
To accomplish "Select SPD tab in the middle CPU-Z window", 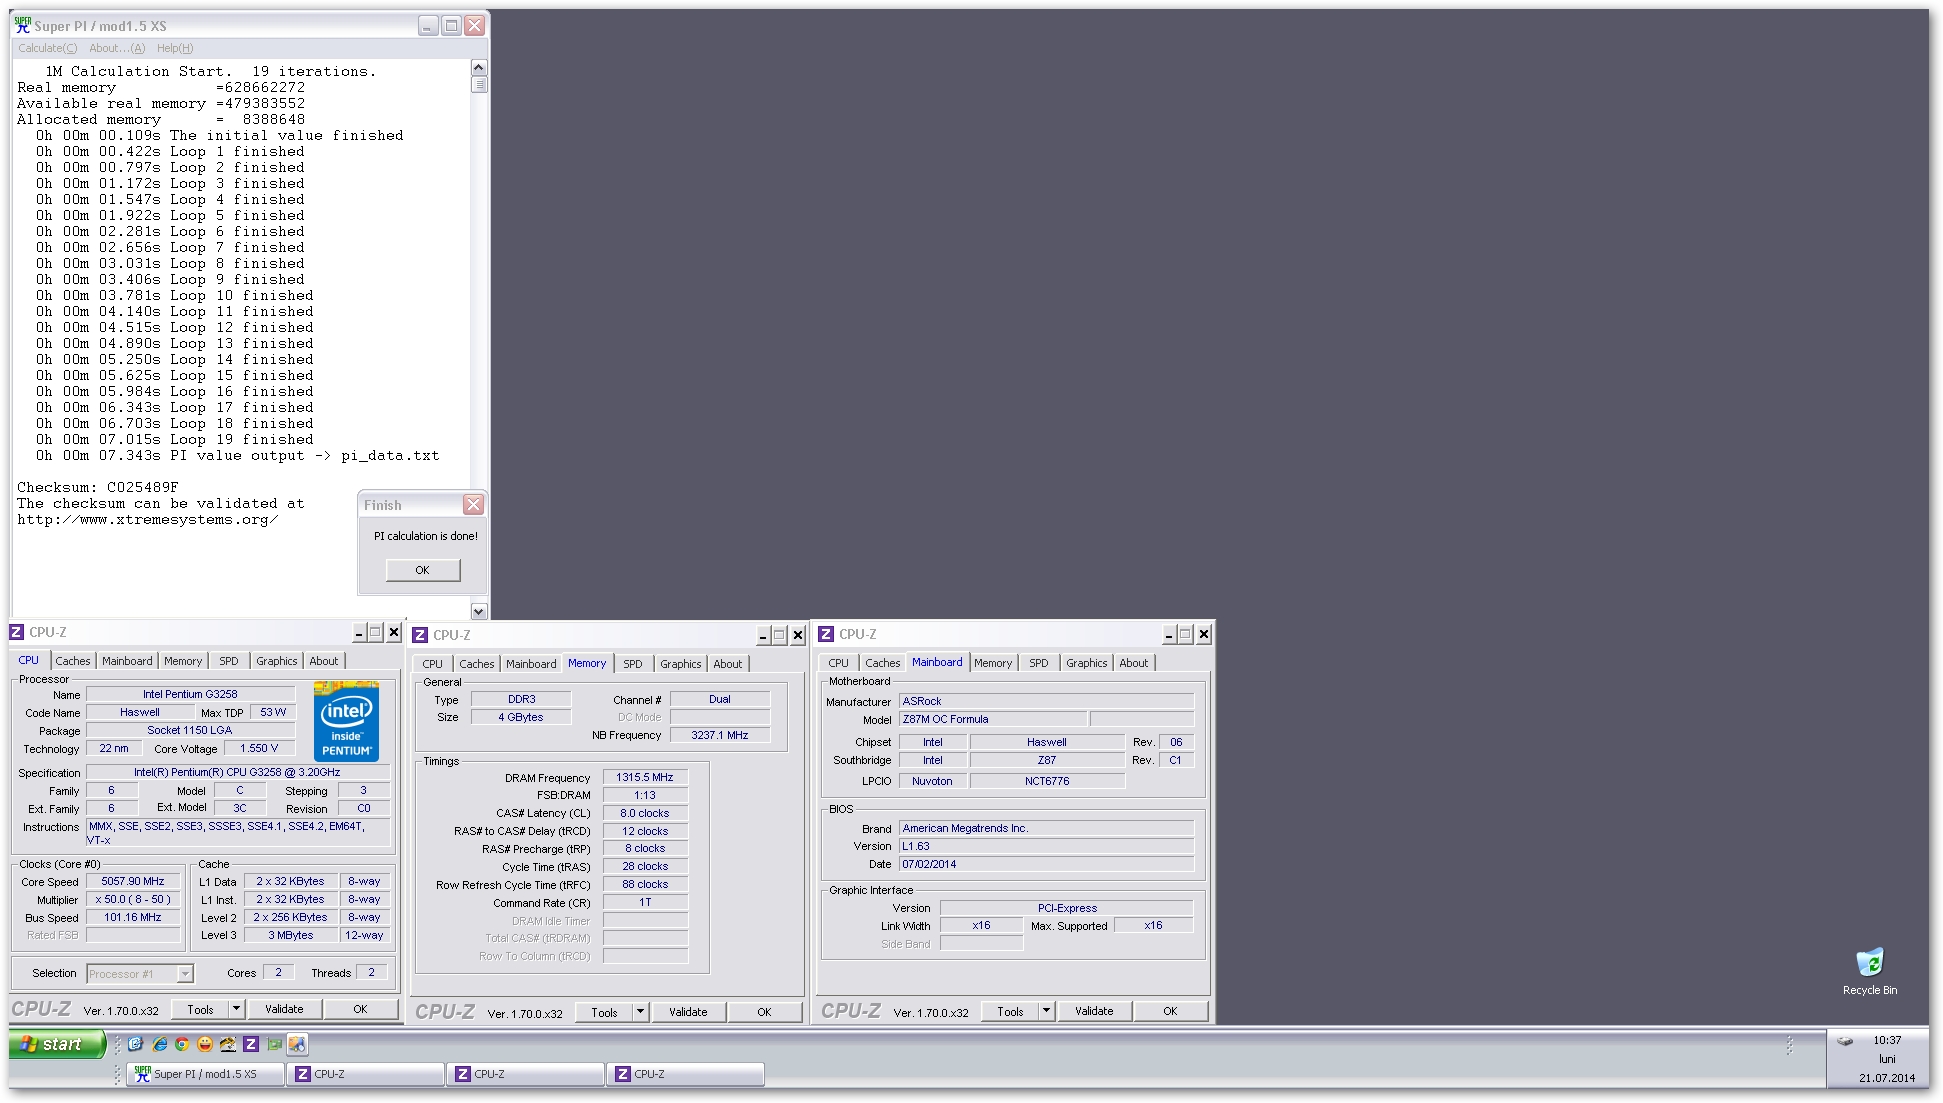I will (x=633, y=664).
